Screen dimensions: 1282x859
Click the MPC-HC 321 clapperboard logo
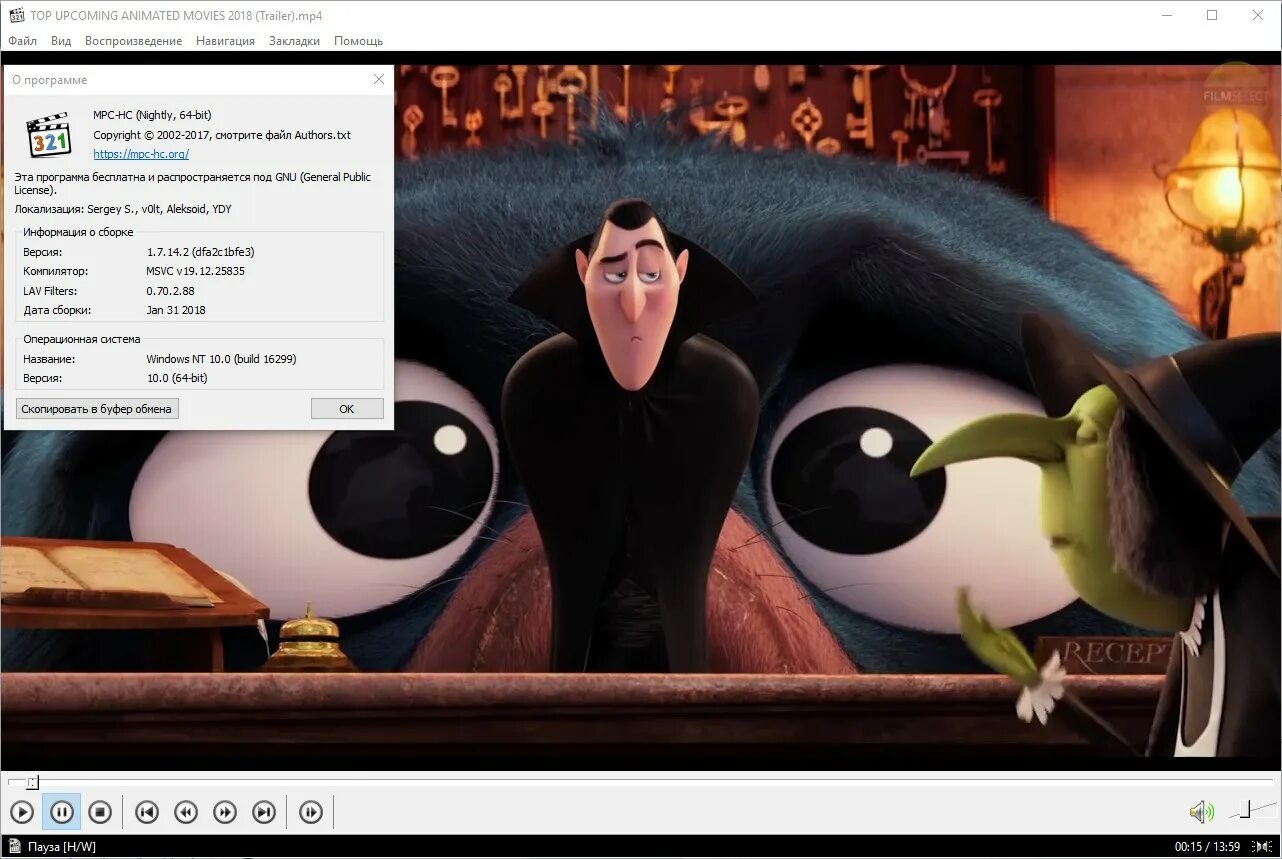click(x=48, y=136)
